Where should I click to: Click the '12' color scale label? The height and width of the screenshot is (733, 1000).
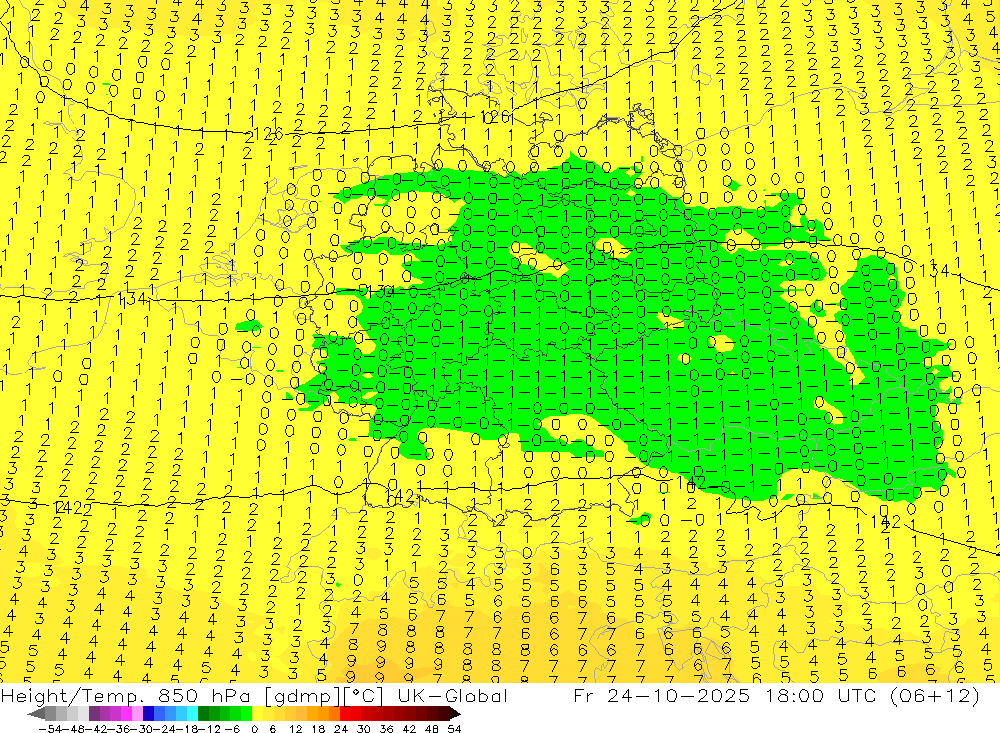[x=296, y=729]
